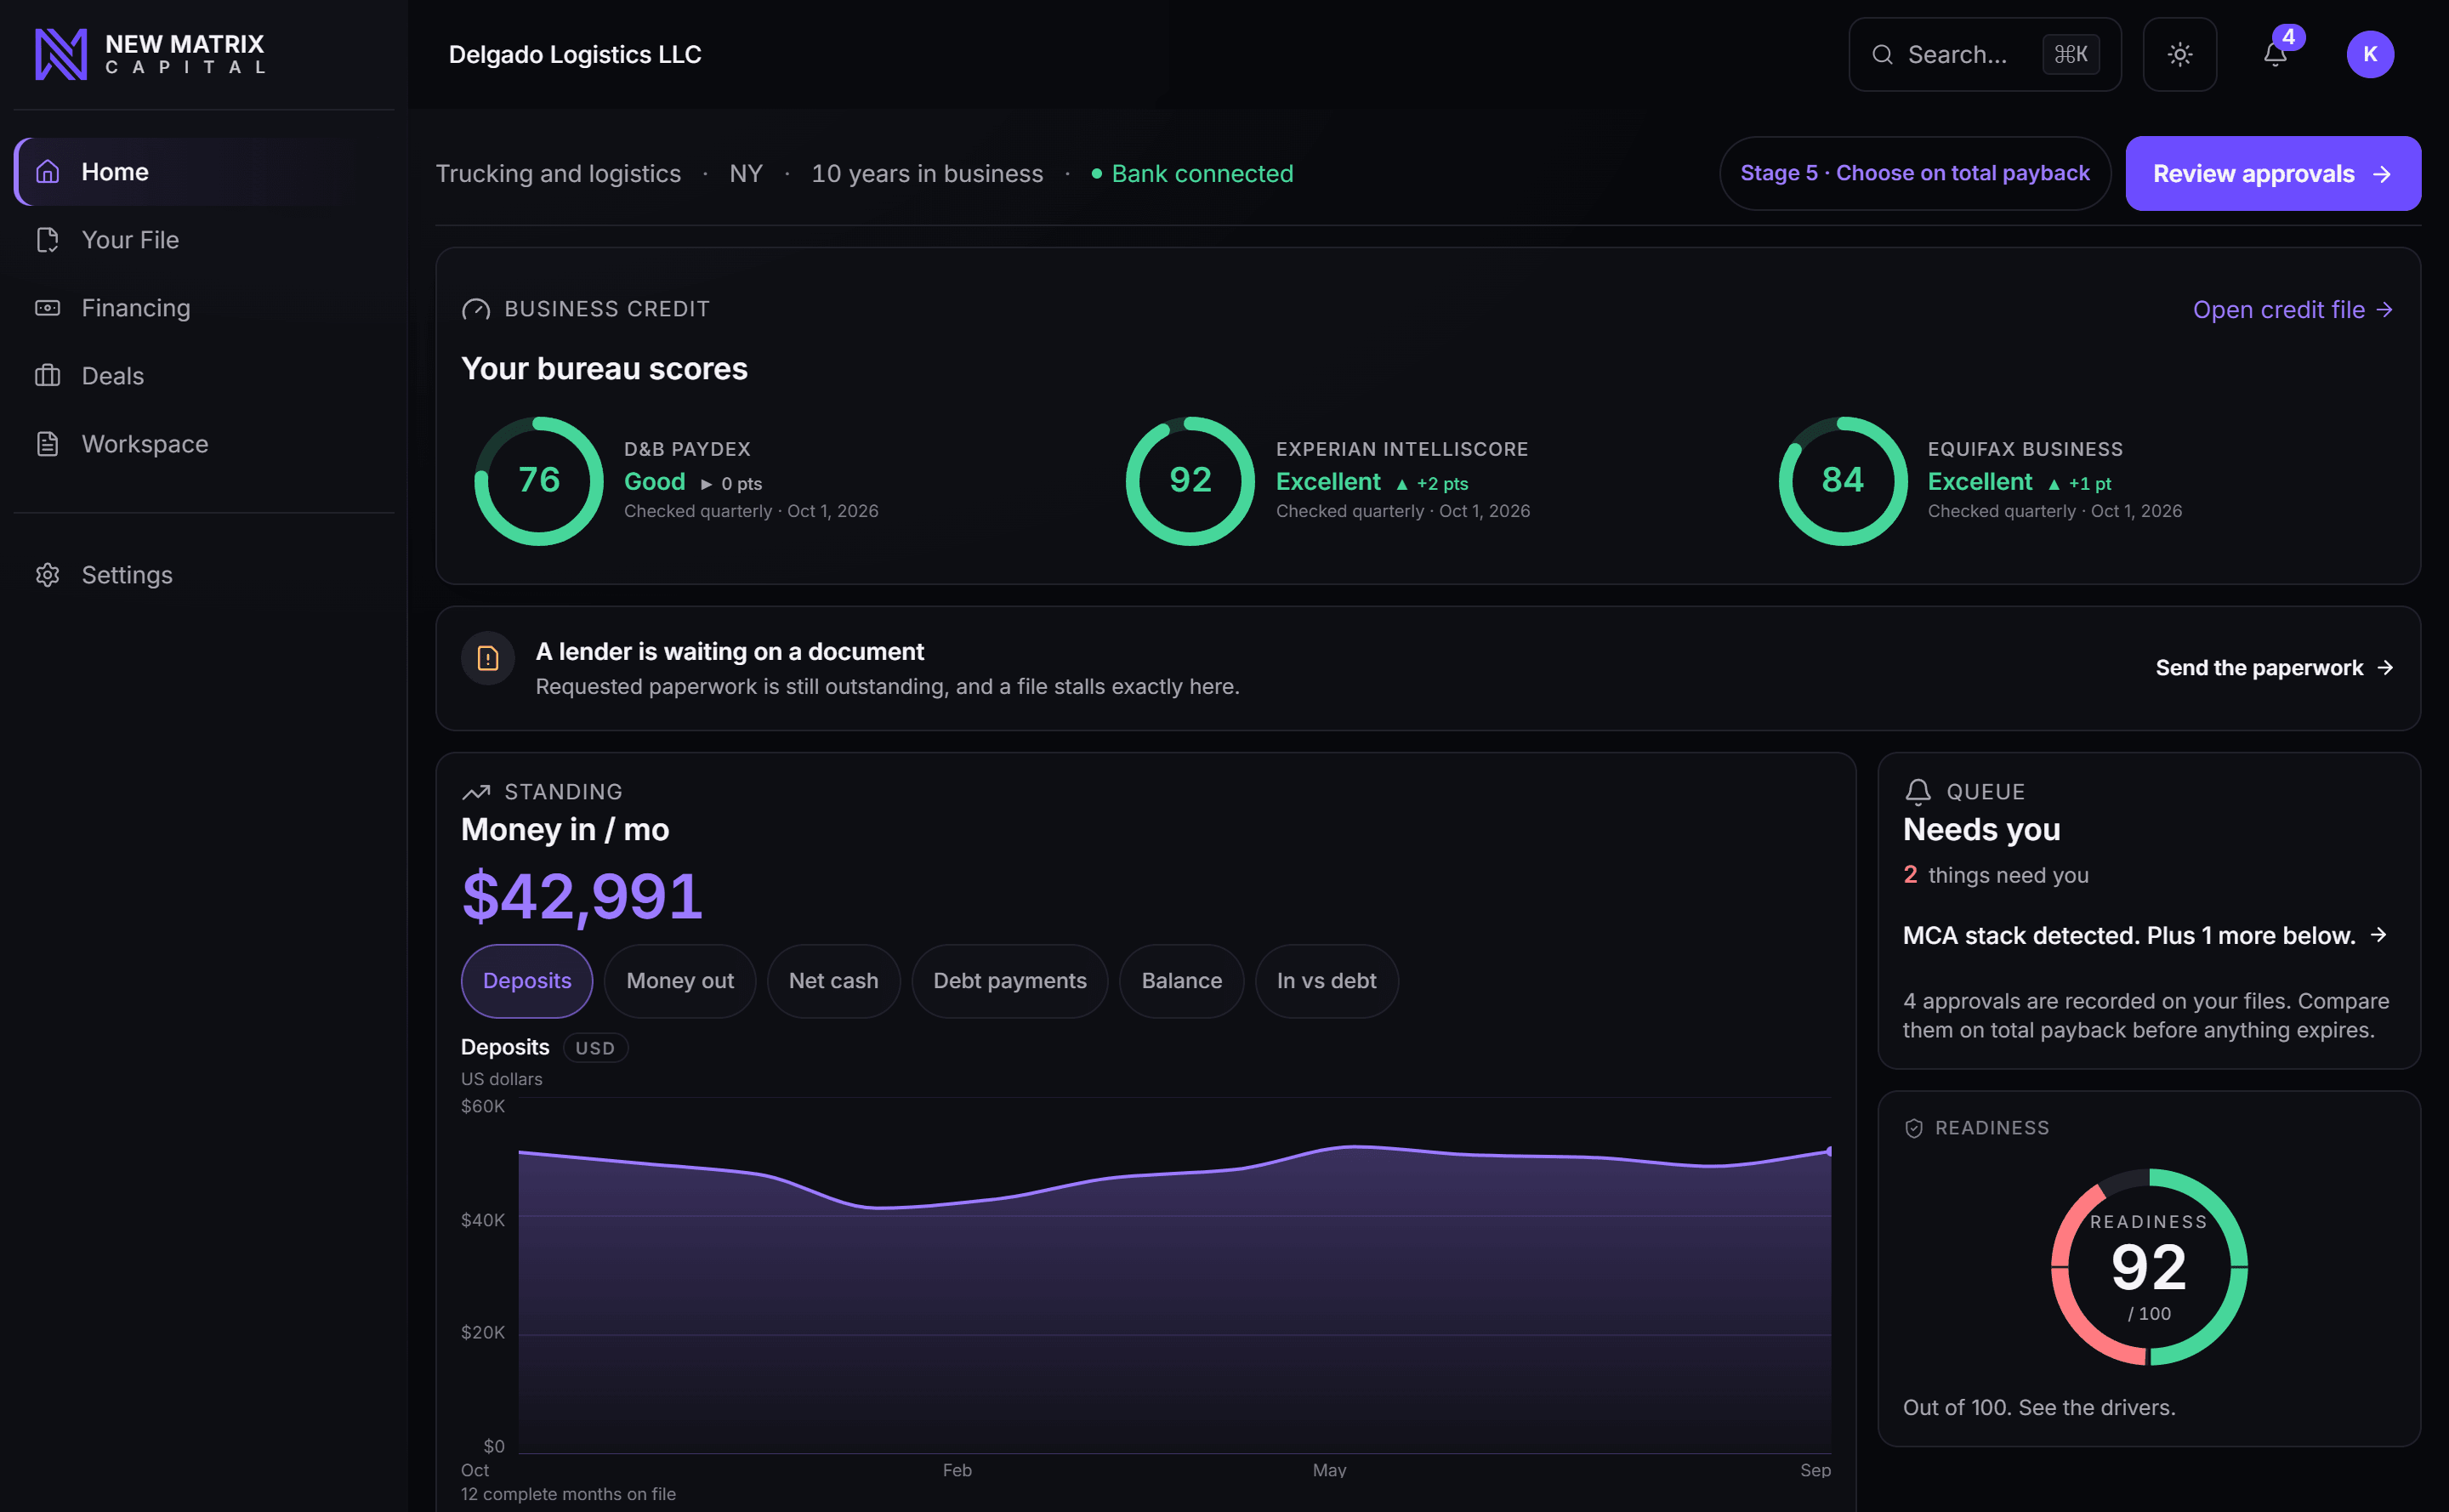The width and height of the screenshot is (2449, 1512).
Task: Click the Equifax Business 84 gauge
Action: click(x=1842, y=481)
